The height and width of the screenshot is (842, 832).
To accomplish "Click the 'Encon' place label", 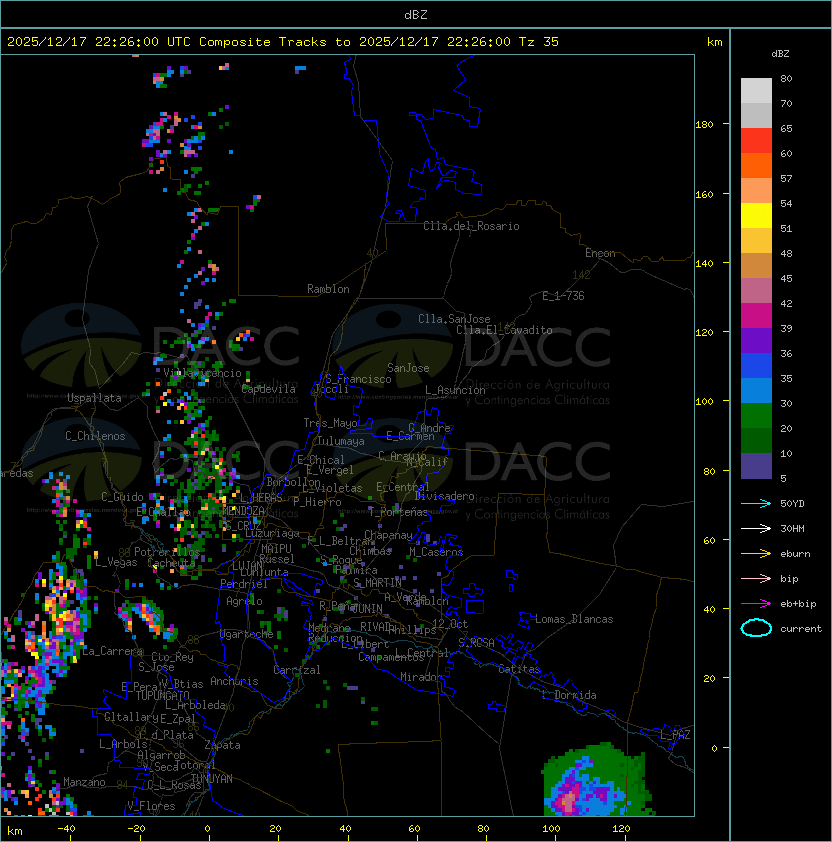I will [600, 253].
